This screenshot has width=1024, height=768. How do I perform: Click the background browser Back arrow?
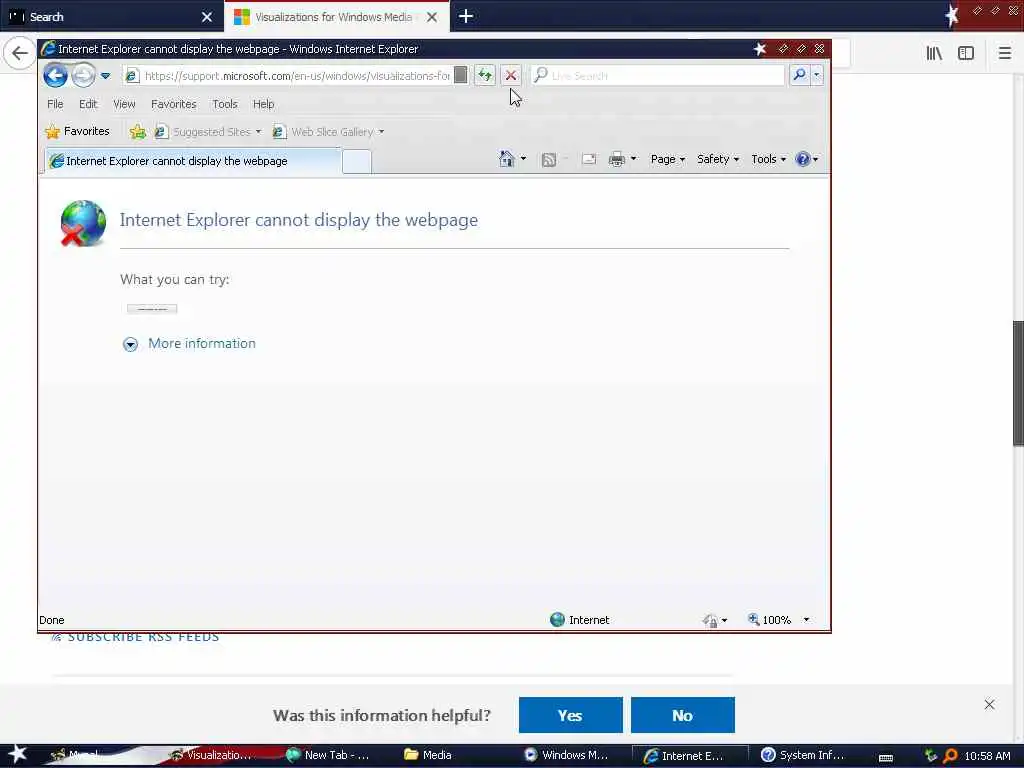[20, 53]
